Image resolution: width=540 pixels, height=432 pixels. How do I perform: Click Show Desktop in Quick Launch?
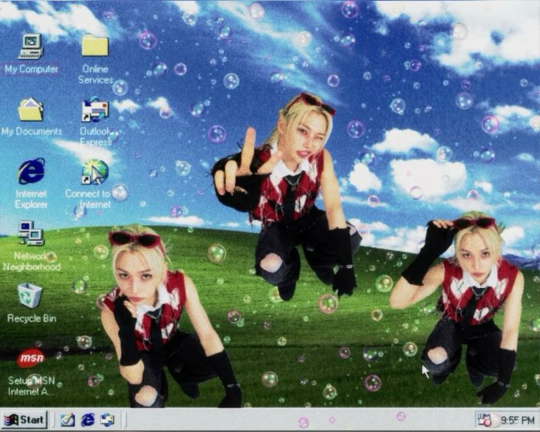pos(68,420)
